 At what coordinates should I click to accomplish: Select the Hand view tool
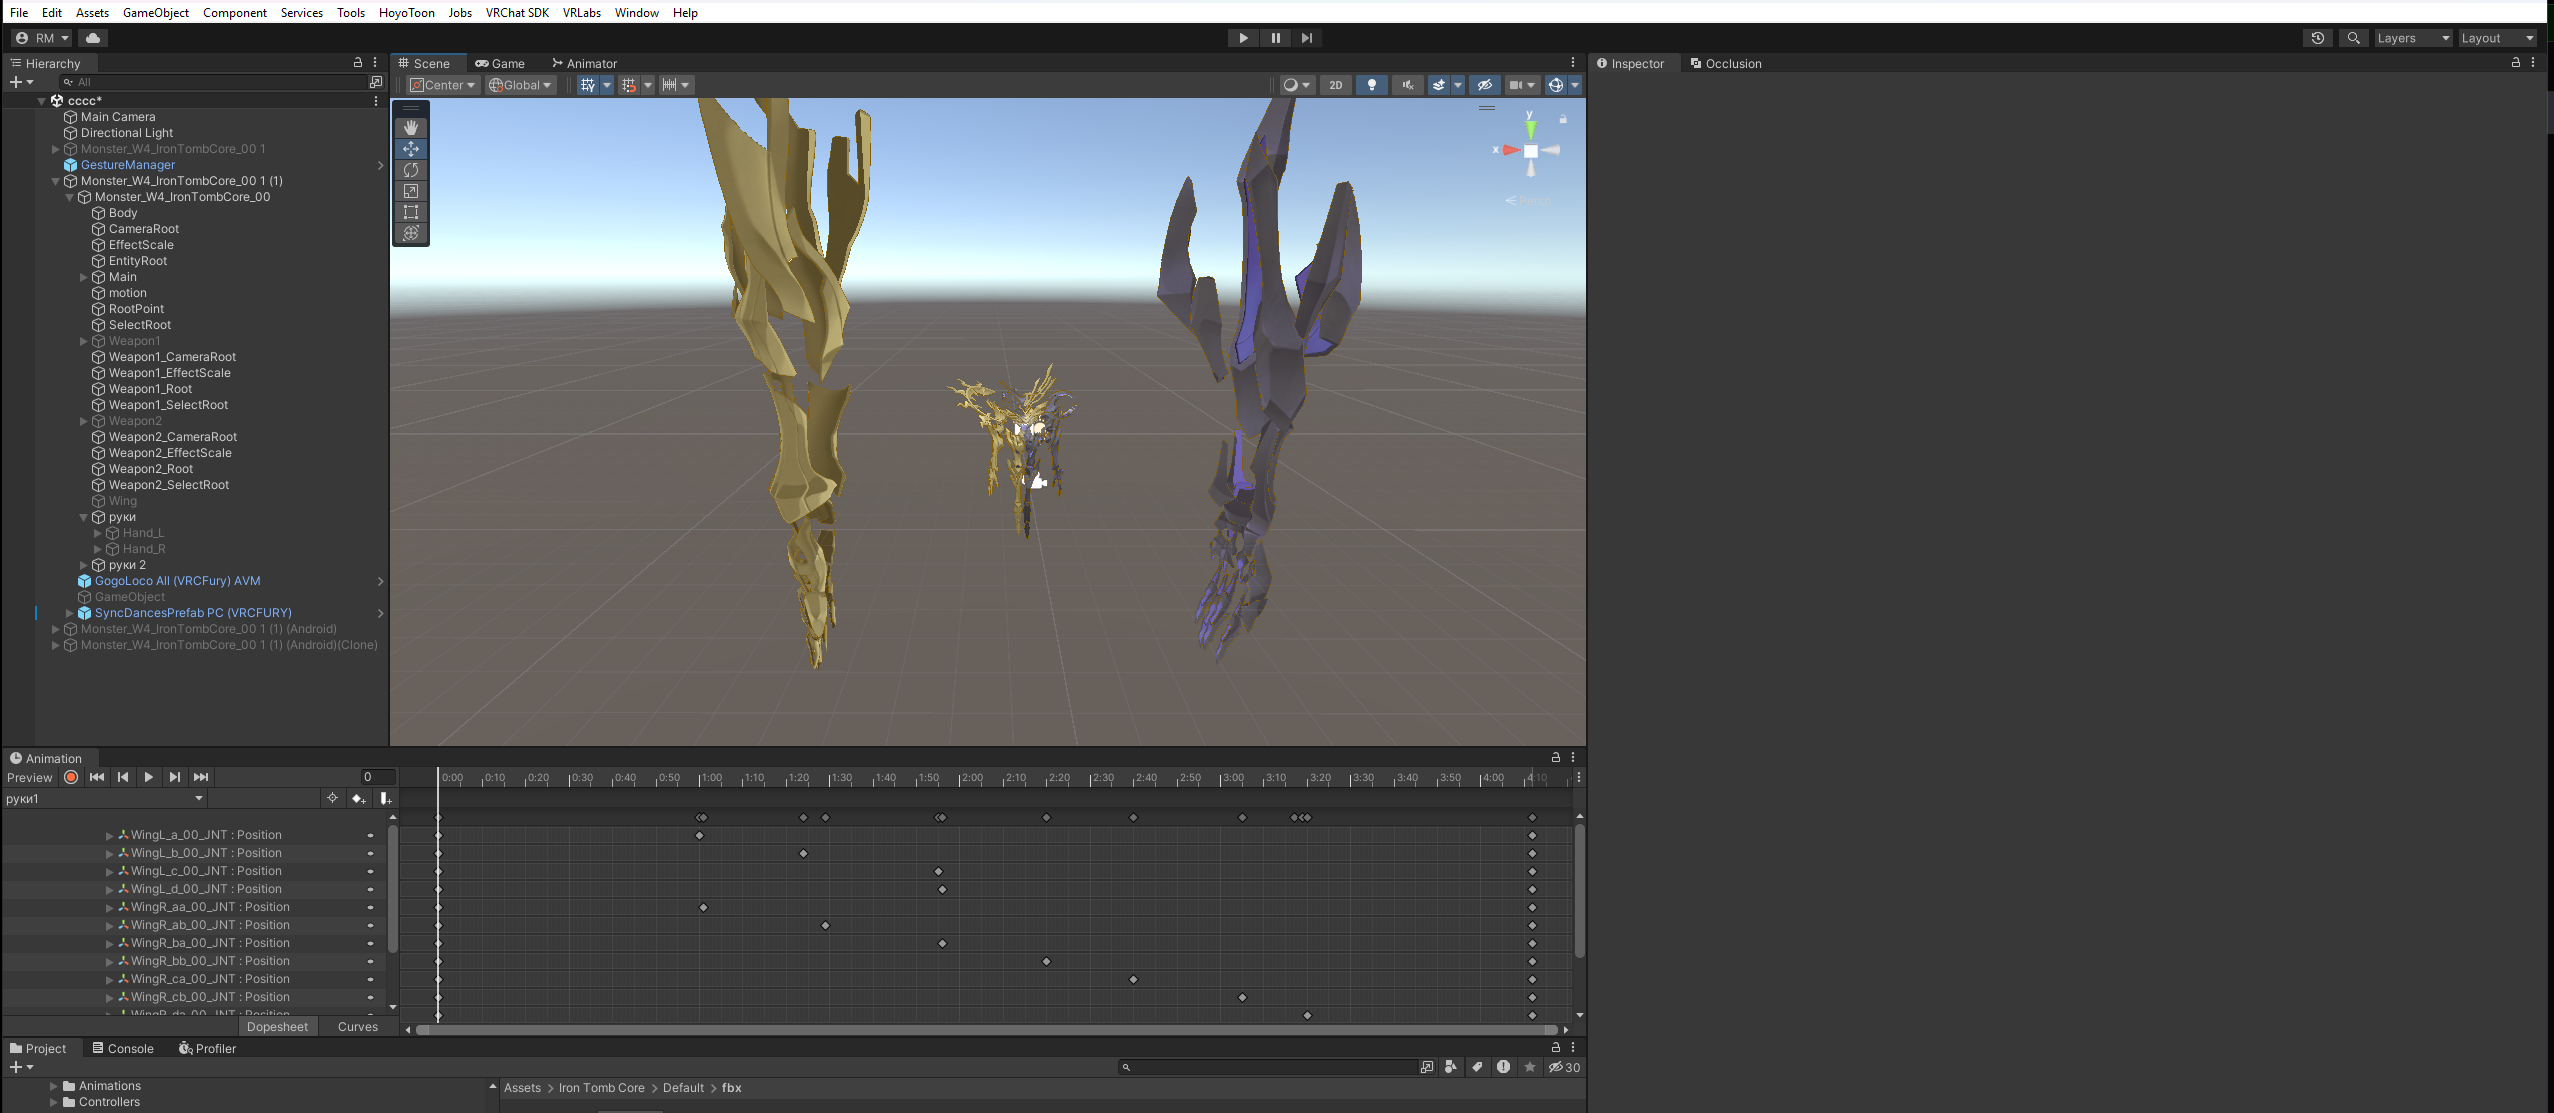(411, 128)
